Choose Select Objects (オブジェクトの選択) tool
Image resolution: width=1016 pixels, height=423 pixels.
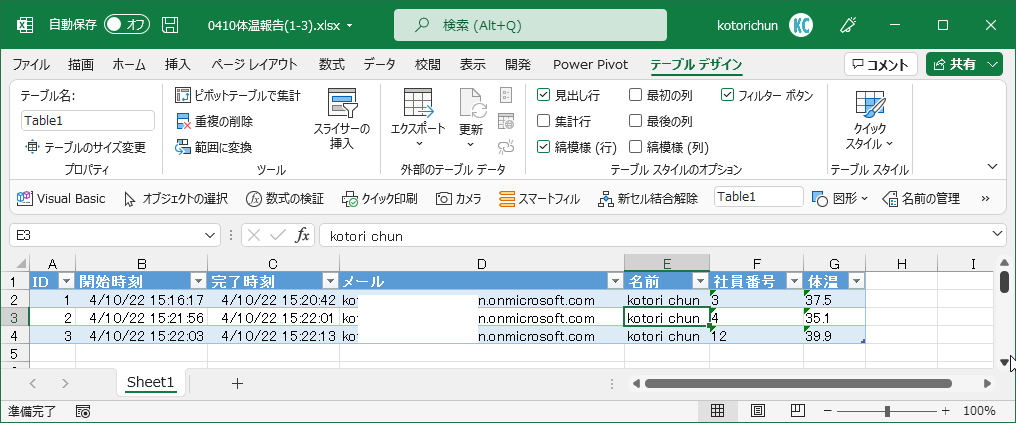[176, 198]
